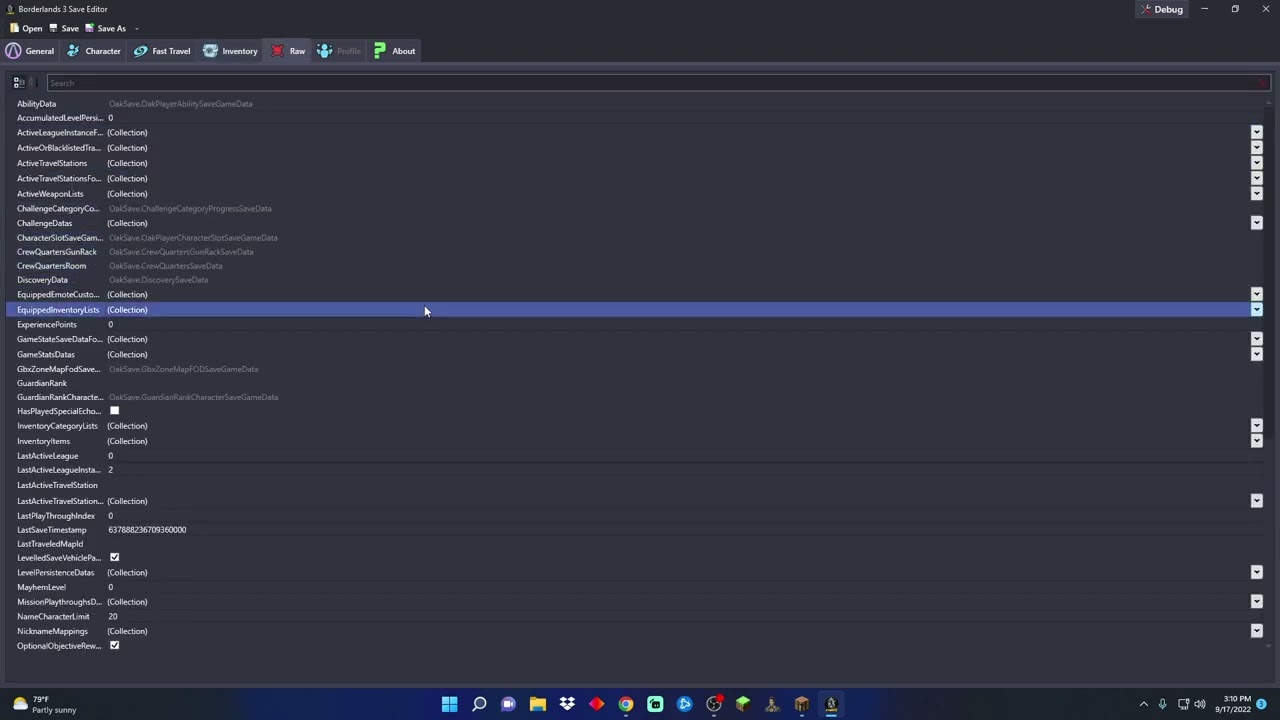Toggle the HasPlayedSpecialEcho checkbox
The height and width of the screenshot is (720, 1280).
(x=114, y=411)
